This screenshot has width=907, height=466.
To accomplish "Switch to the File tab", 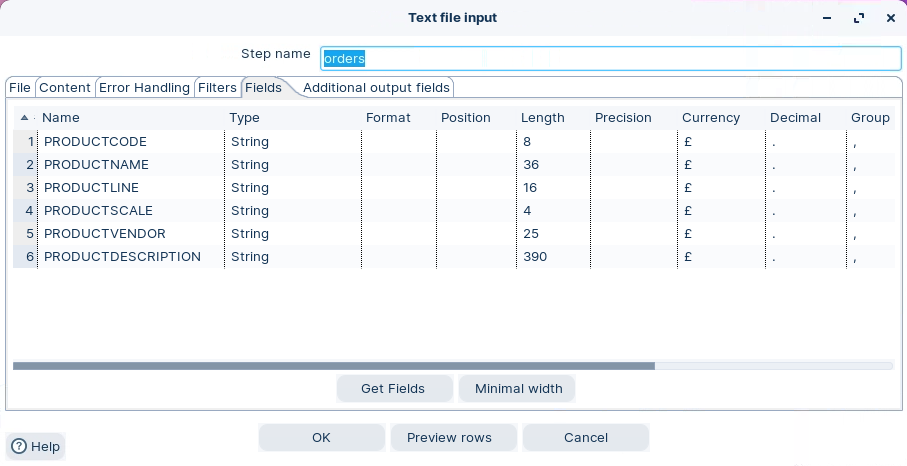I will 20,88.
